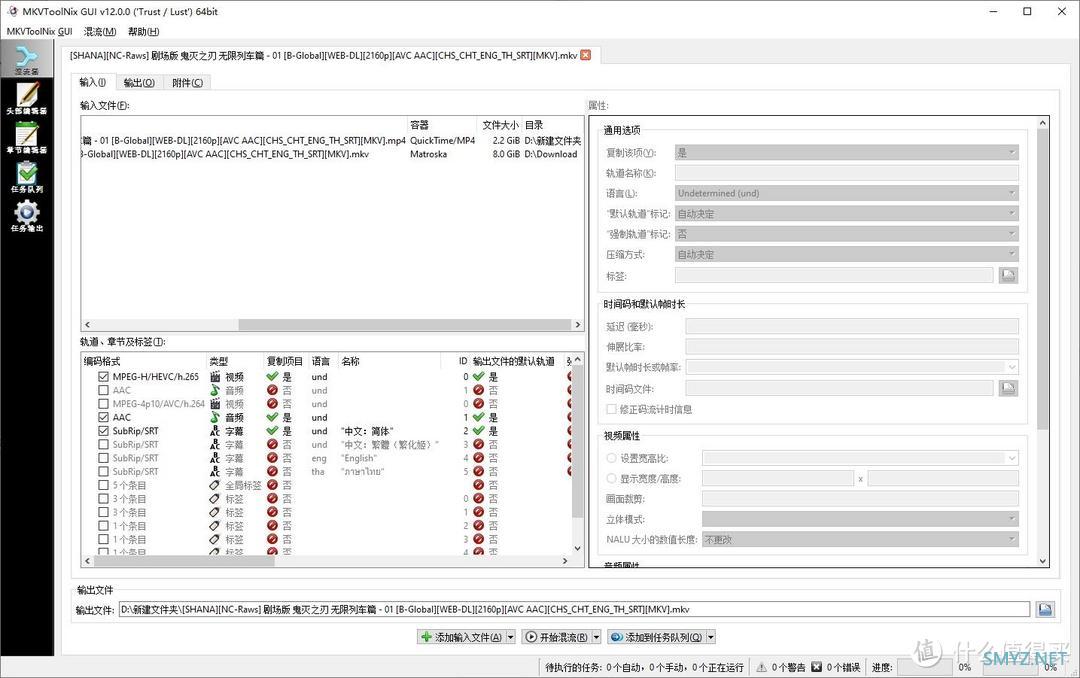
Task: Click the 开始混流 start multiplexing button
Action: [x=555, y=637]
